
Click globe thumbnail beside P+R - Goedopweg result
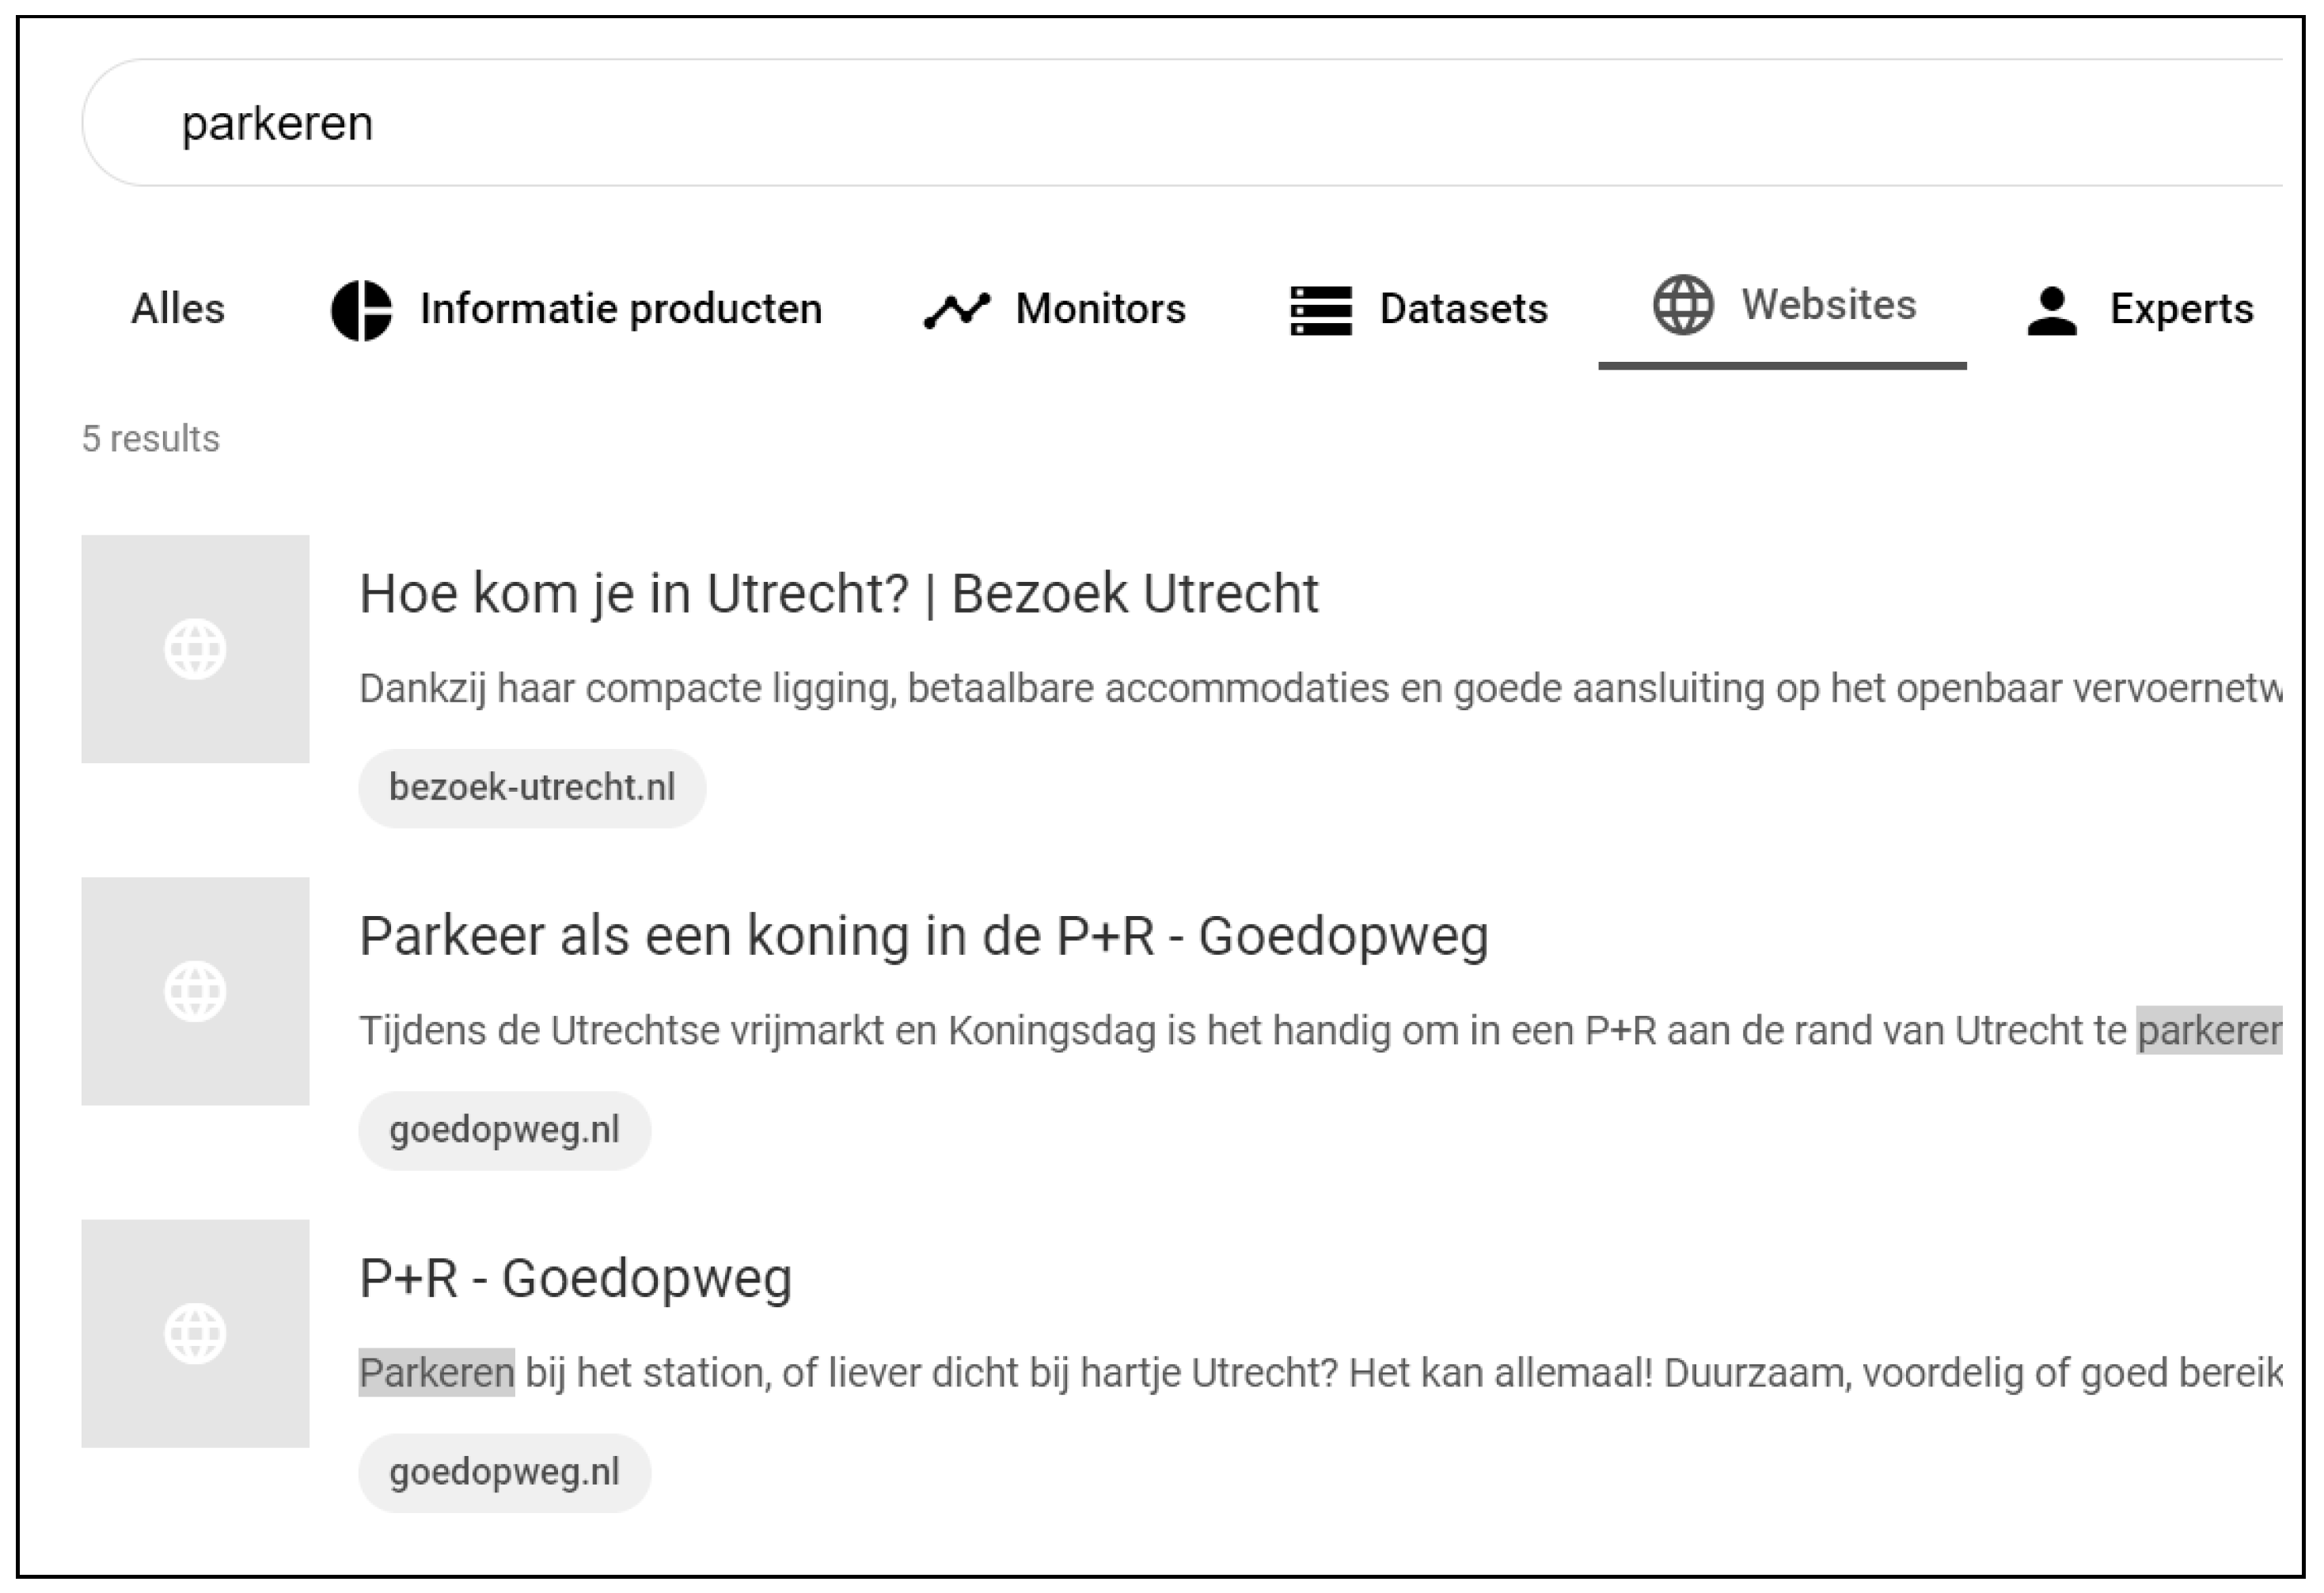(x=195, y=1333)
